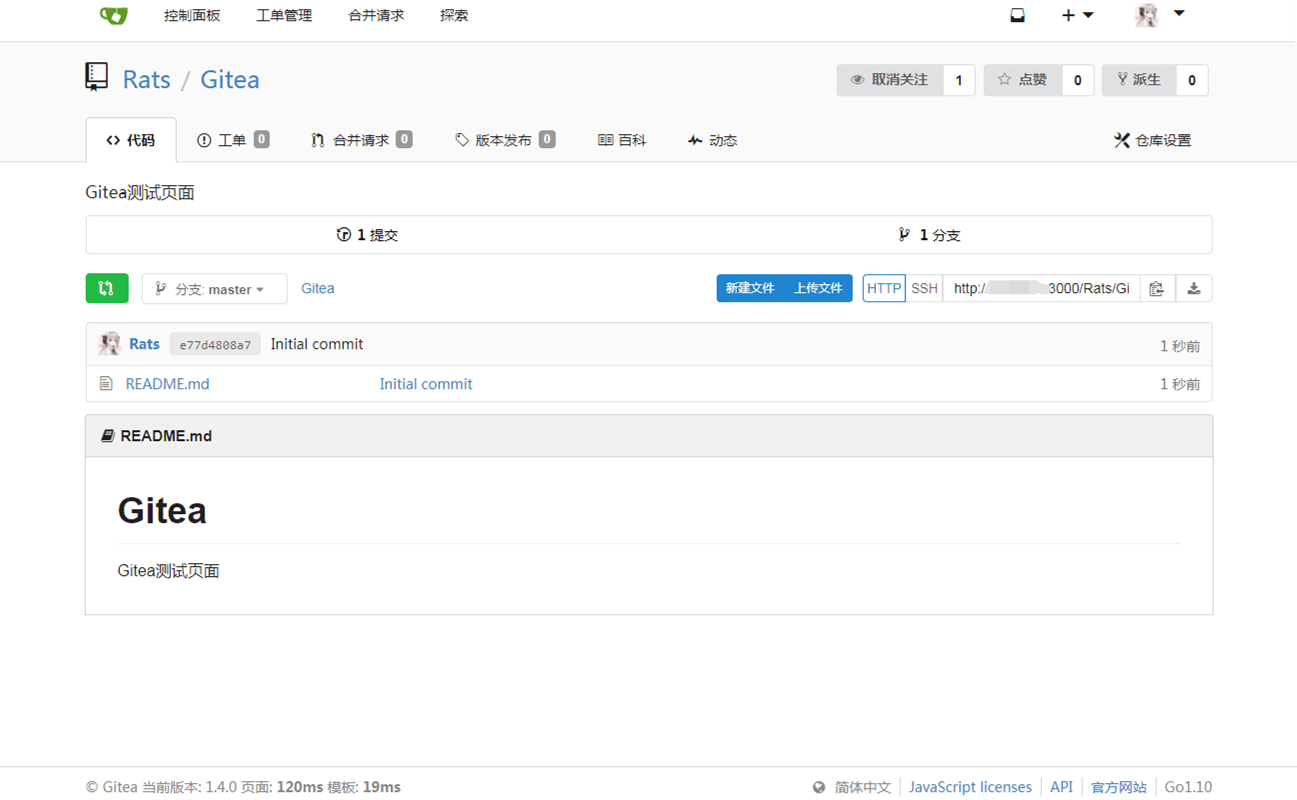This screenshot has height=800, width=1297.
Task: Switch to the 百科 wiki tab
Action: pyautogui.click(x=622, y=140)
